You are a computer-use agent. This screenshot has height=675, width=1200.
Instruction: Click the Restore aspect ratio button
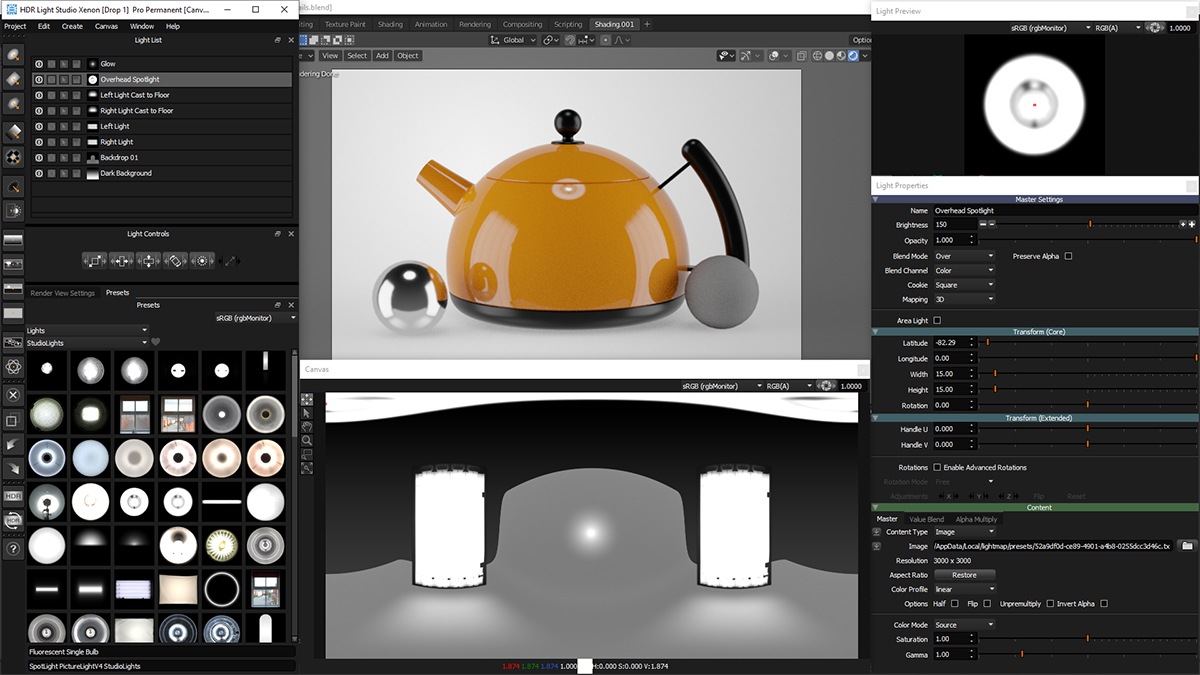pos(964,574)
